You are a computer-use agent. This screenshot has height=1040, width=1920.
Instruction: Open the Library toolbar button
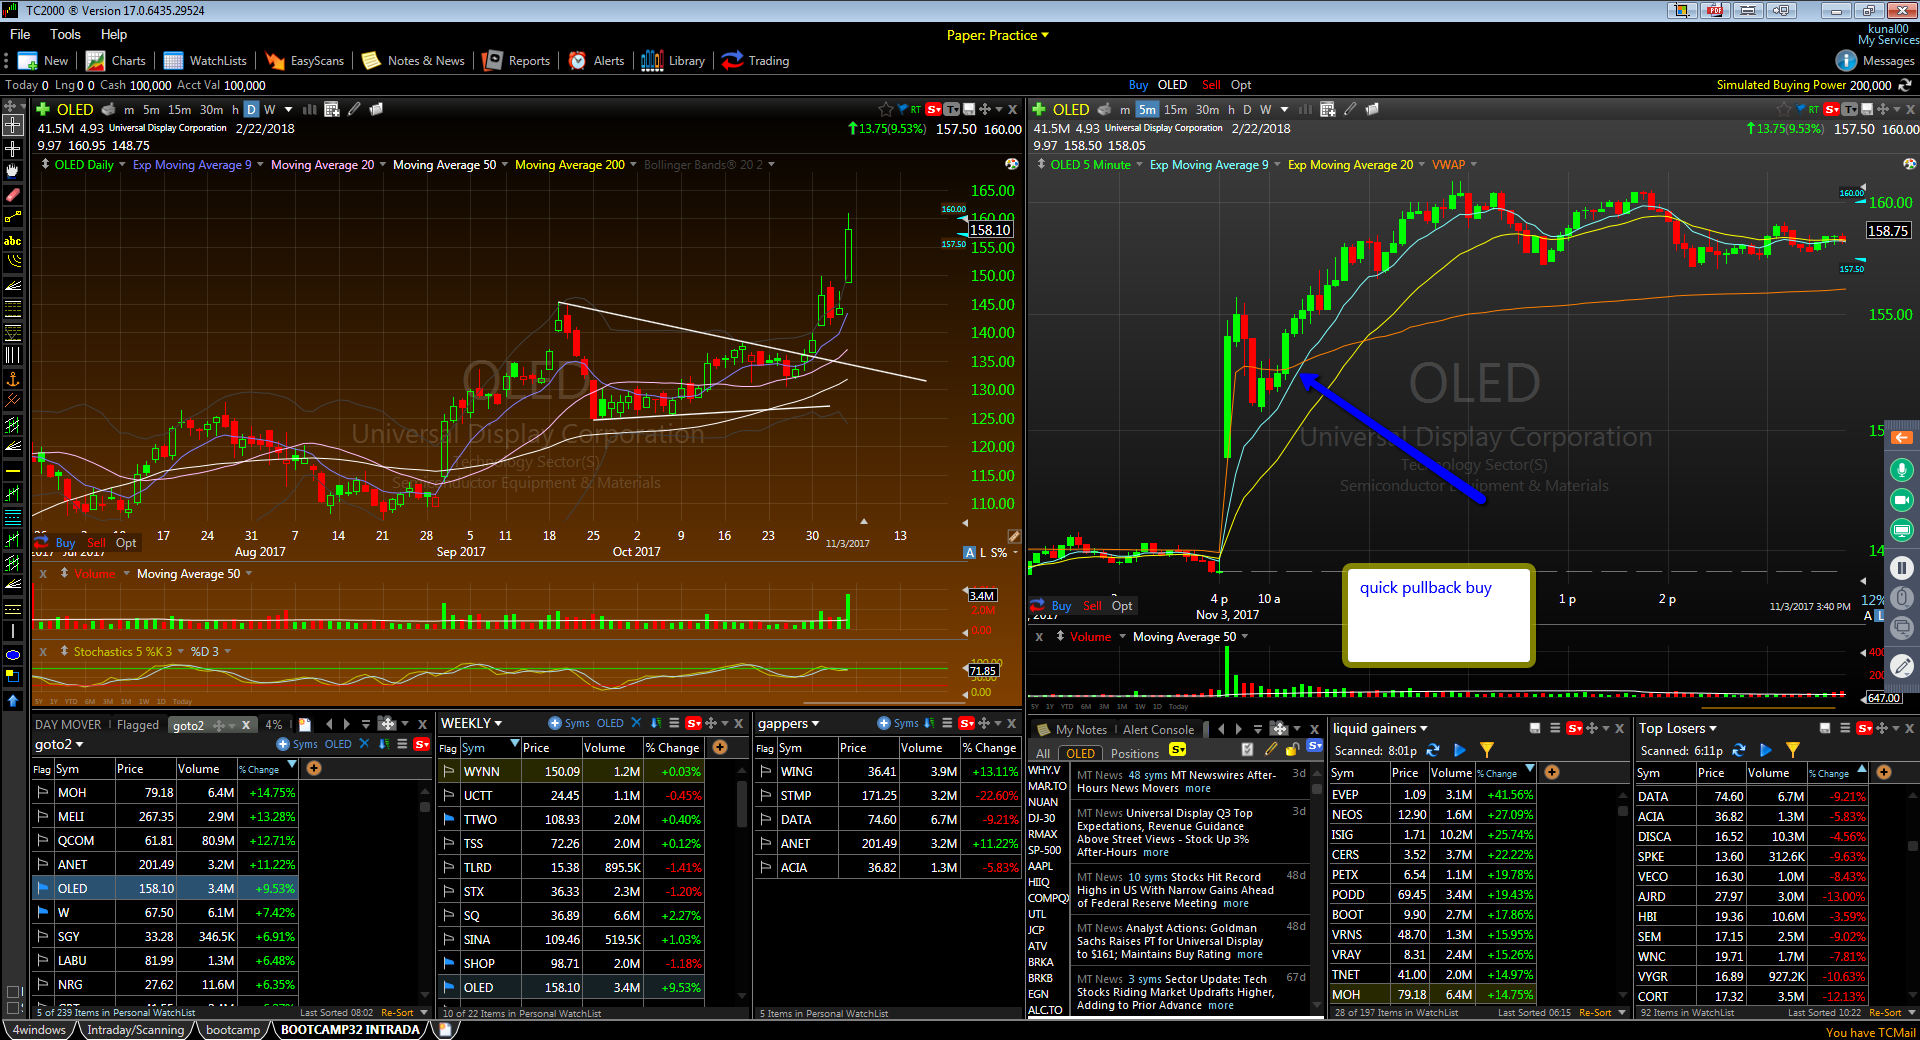[x=673, y=61]
